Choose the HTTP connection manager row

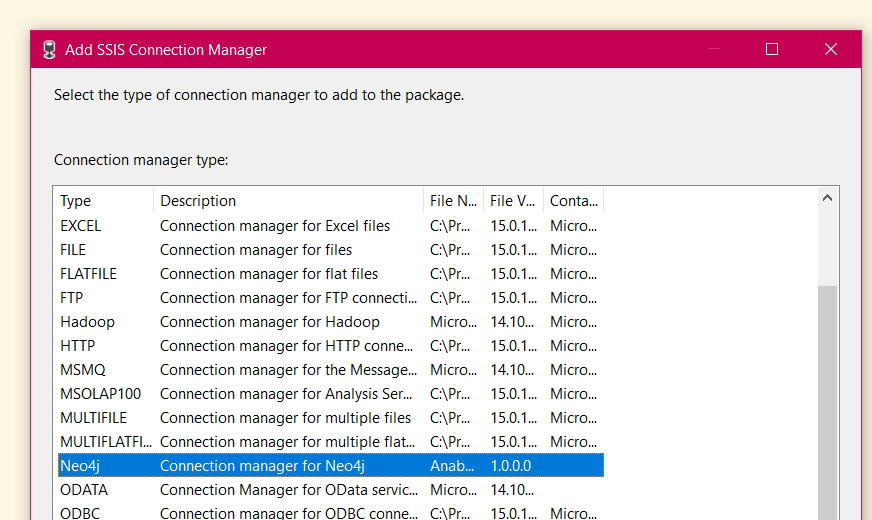(331, 345)
